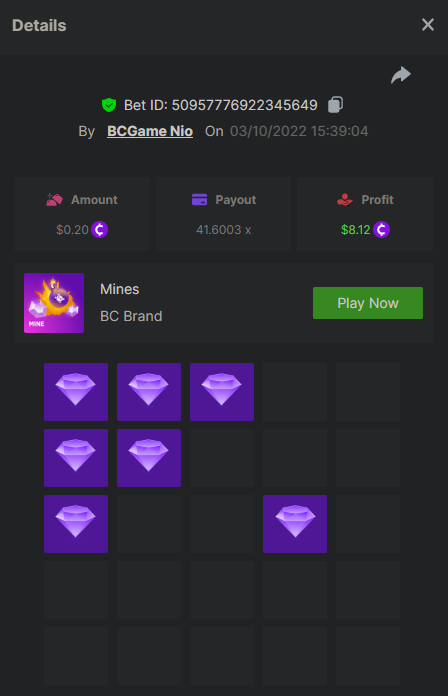Click the Play Now button

tap(368, 303)
